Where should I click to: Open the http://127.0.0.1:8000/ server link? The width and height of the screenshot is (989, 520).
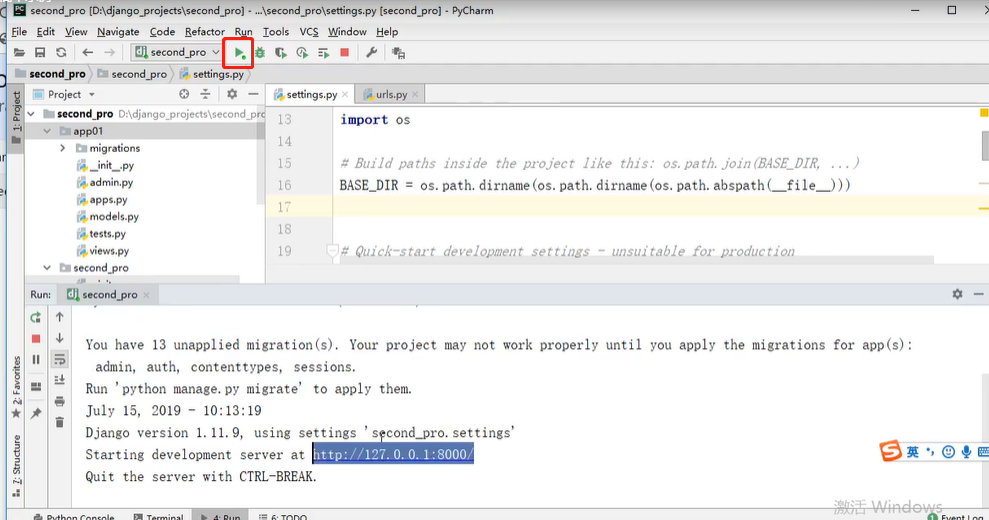point(393,454)
